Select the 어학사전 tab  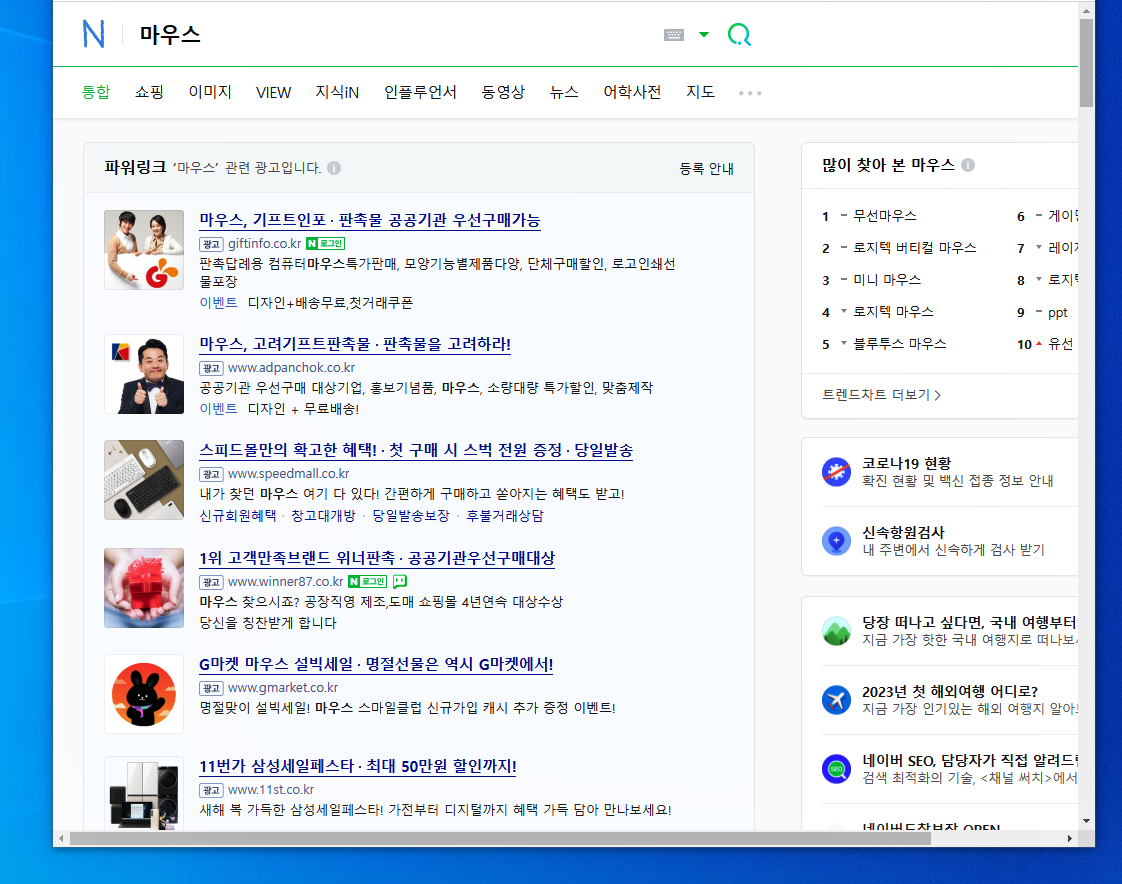tap(632, 92)
